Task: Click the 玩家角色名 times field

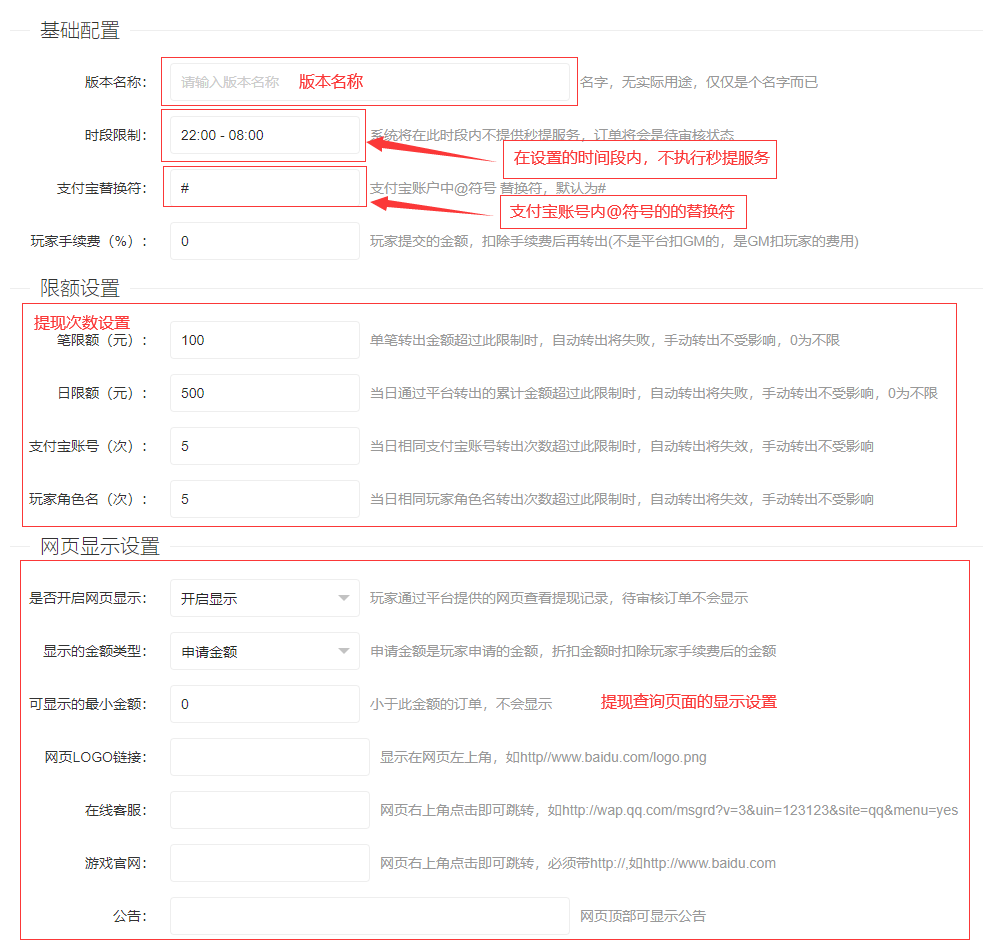Action: coord(265,499)
